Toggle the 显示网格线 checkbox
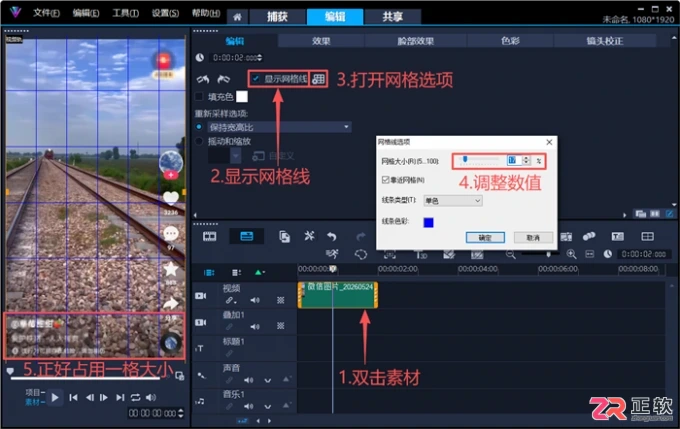Viewport: 680px width, 429px height. click(x=256, y=79)
